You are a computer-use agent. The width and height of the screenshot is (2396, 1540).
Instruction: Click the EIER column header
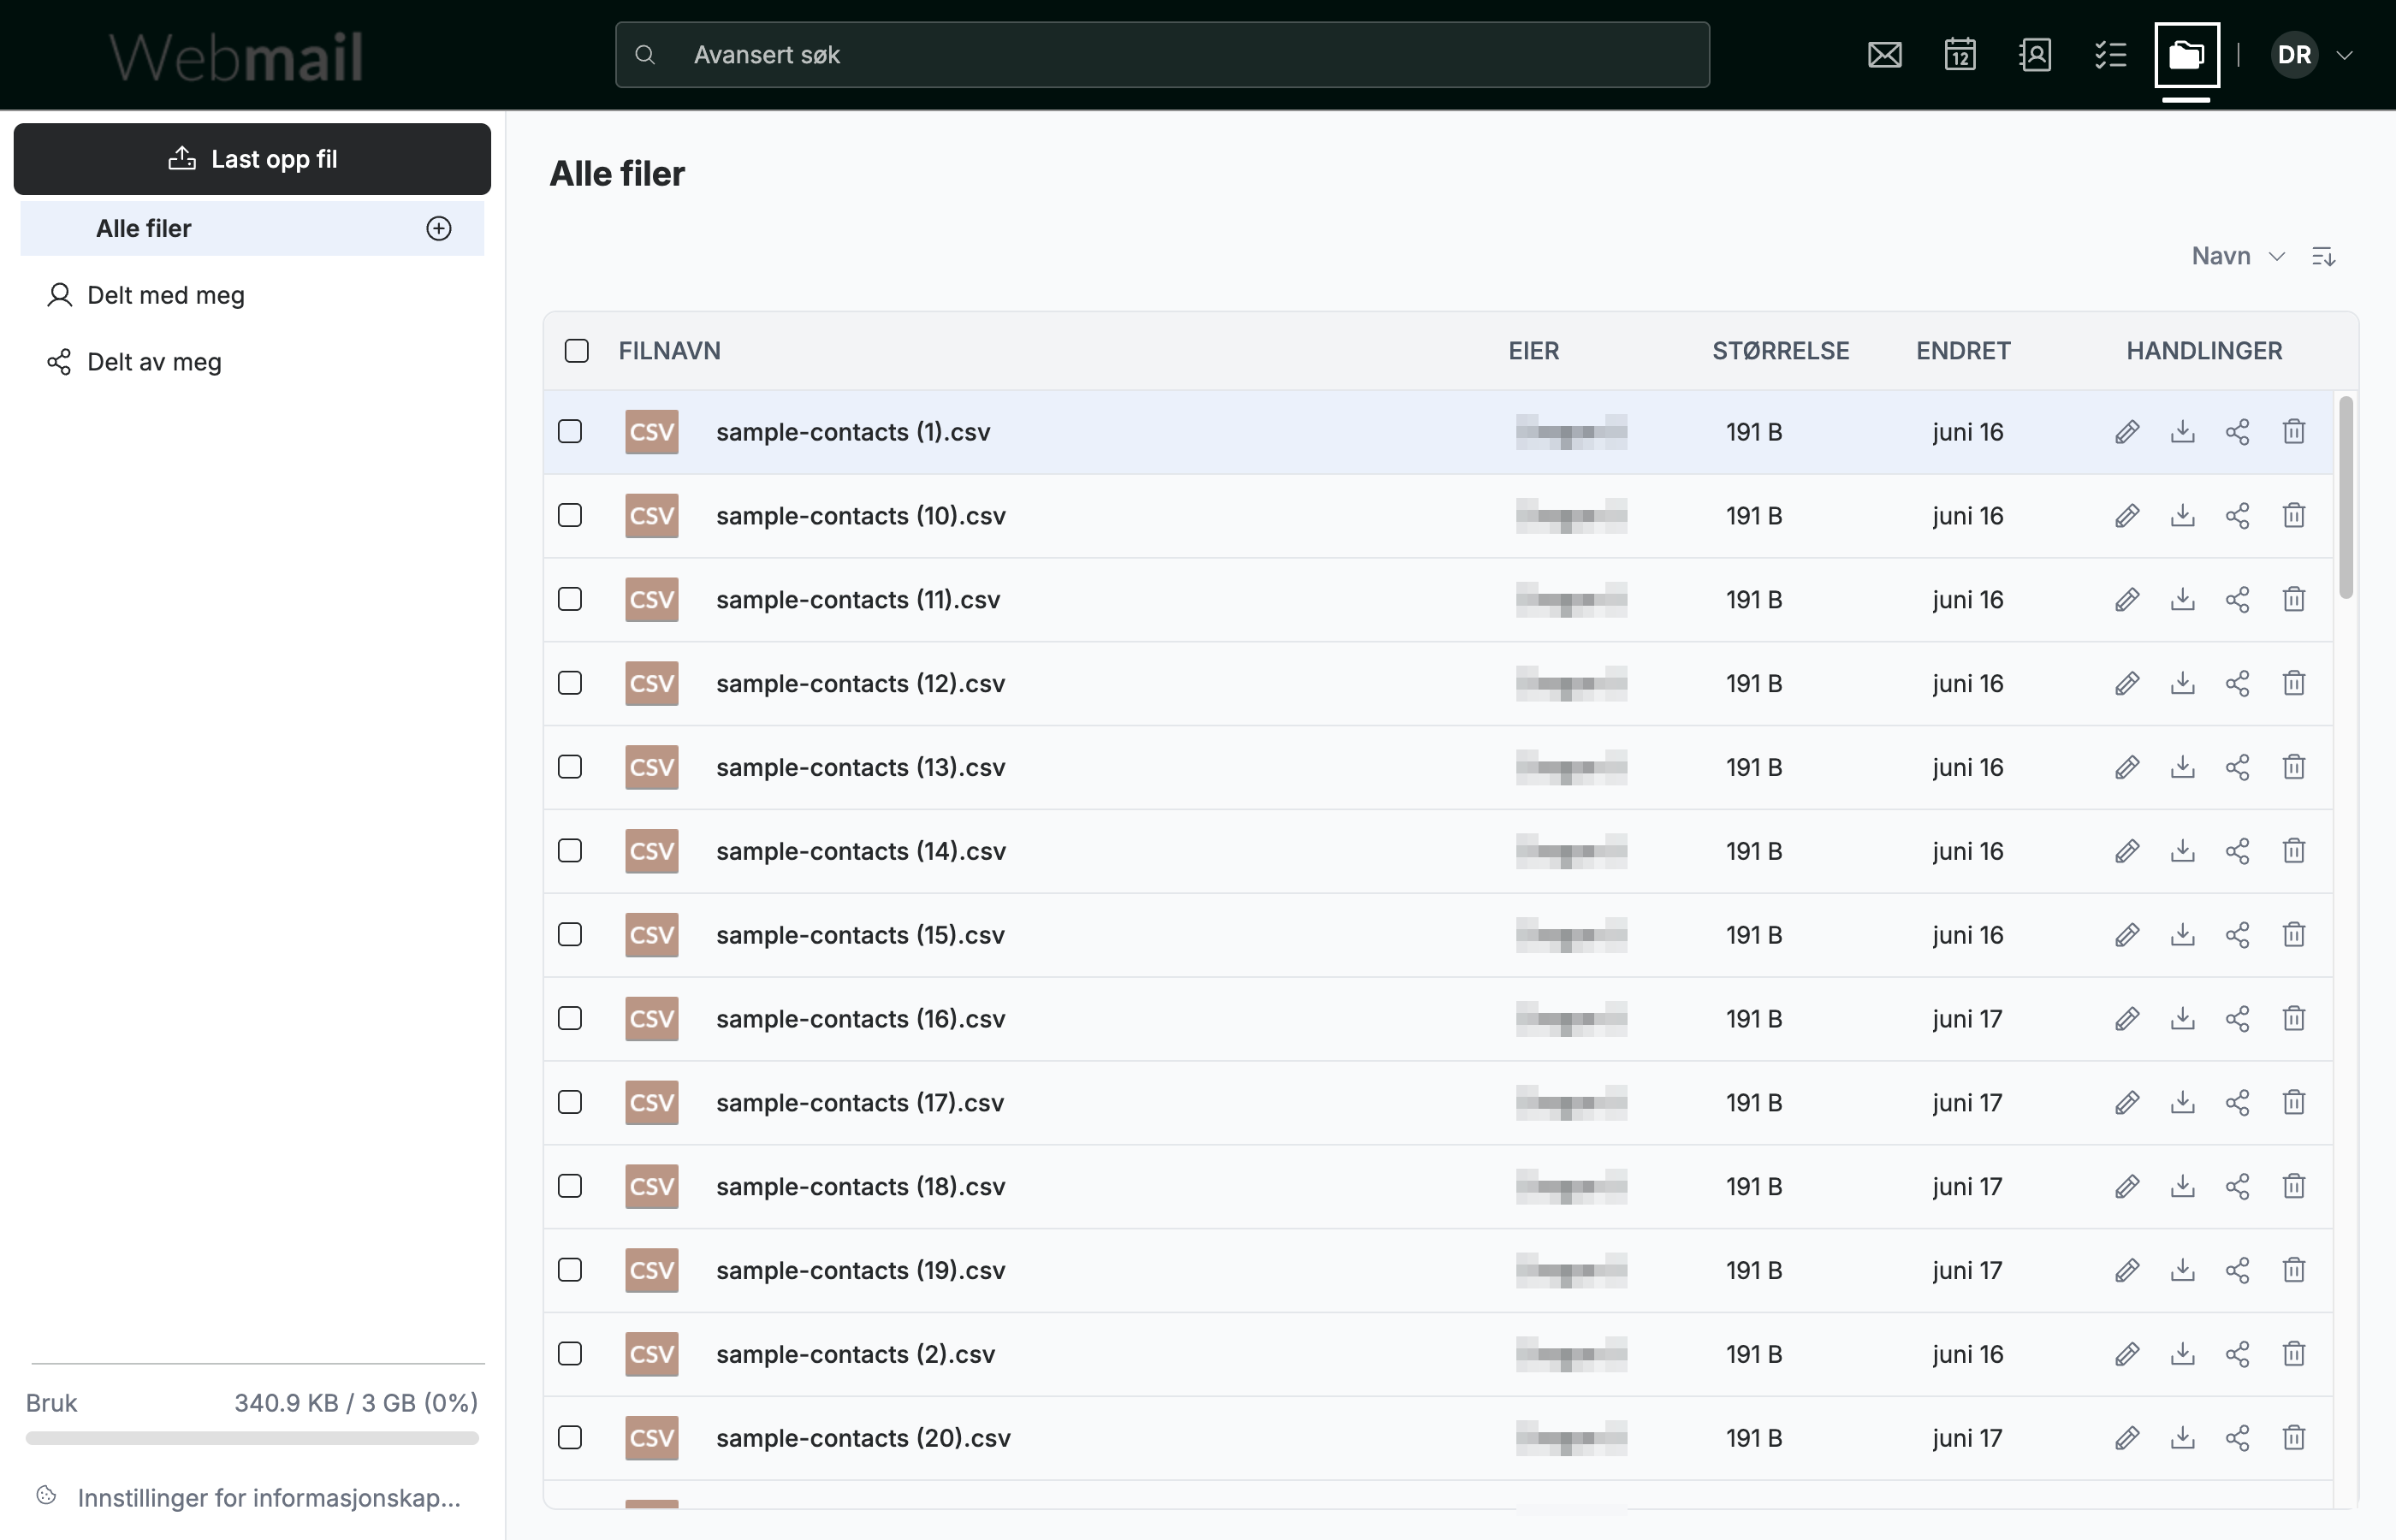pos(1534,351)
